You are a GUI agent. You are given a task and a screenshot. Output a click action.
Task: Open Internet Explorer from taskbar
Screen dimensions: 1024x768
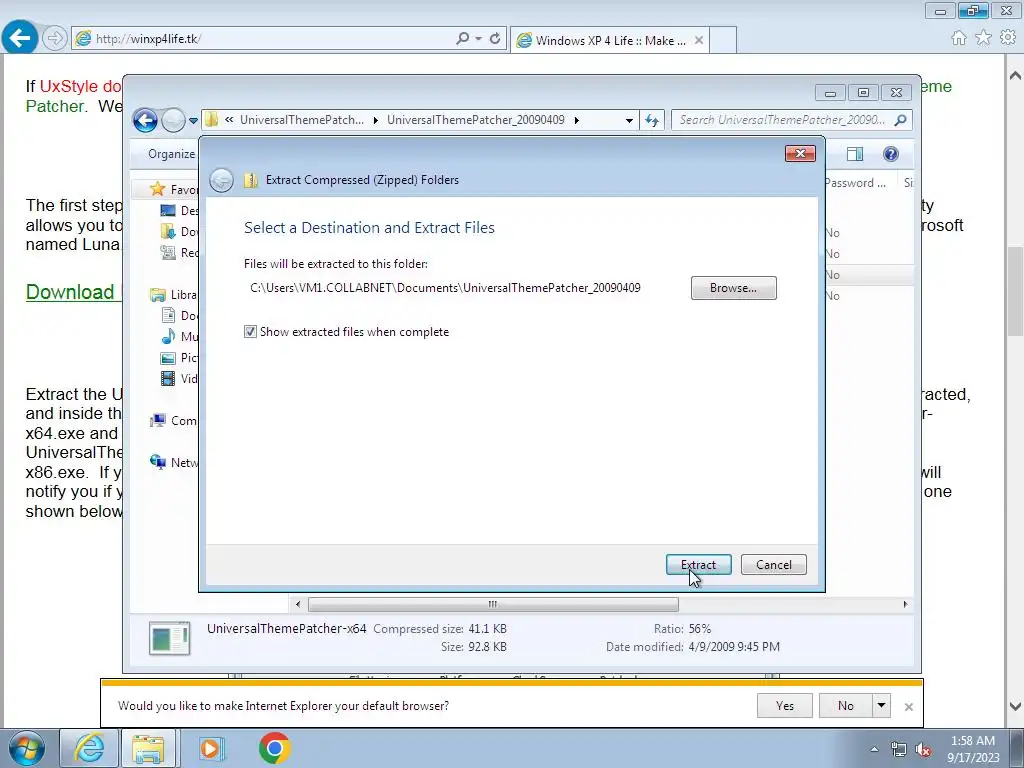pyautogui.click(x=89, y=748)
